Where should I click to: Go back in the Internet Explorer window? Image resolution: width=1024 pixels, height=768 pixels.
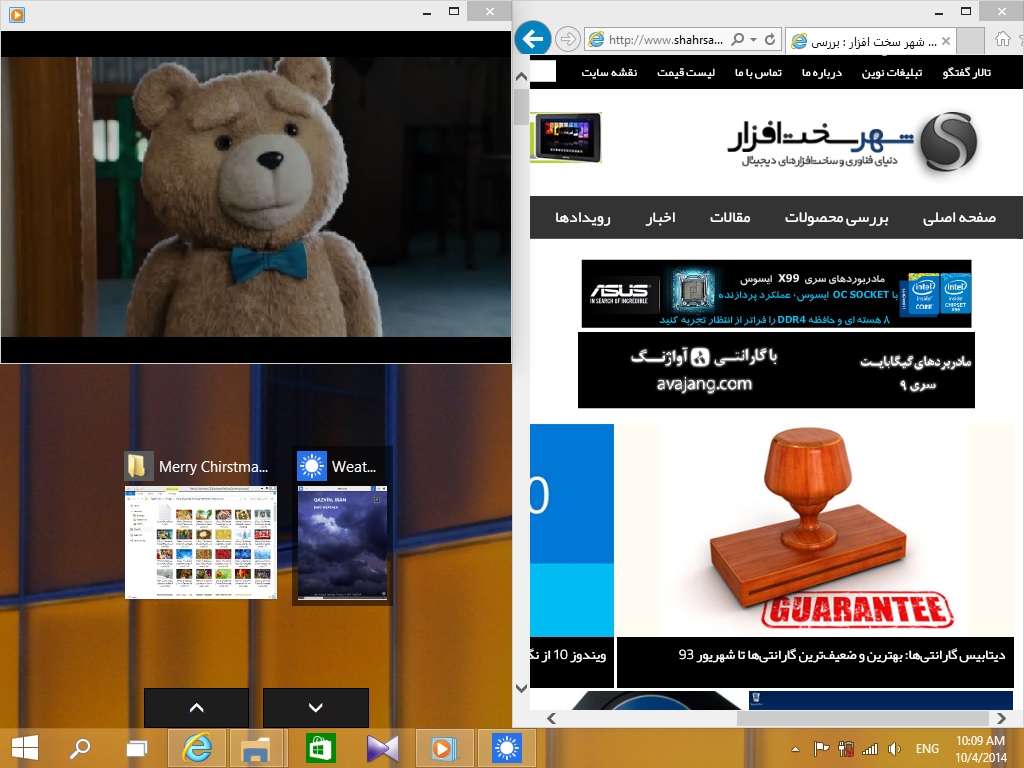tap(533, 39)
